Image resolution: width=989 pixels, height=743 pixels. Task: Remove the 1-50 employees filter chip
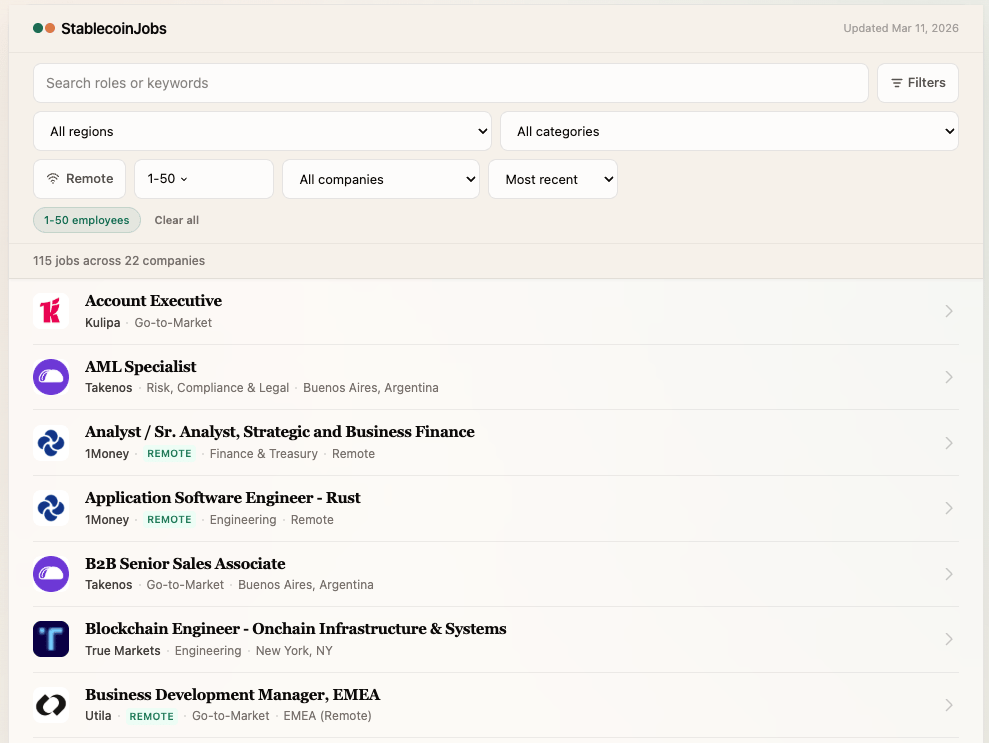pyautogui.click(x=86, y=220)
